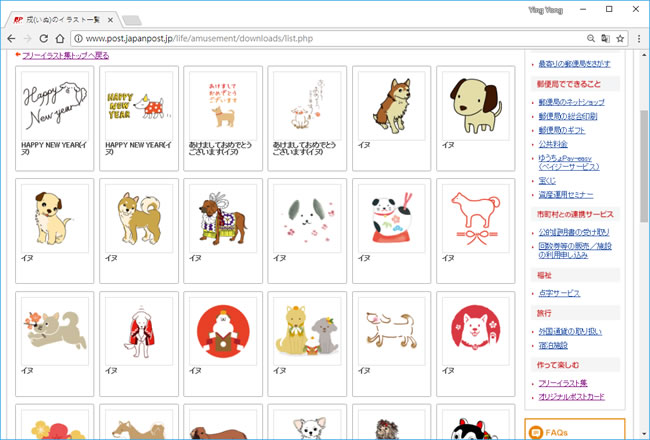Open 公的証明書の受け取り link

574,232
